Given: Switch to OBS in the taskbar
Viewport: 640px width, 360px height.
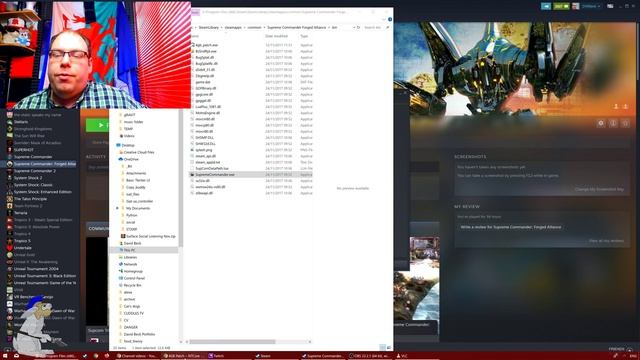Looking at the screenshot, I should 371,356.
